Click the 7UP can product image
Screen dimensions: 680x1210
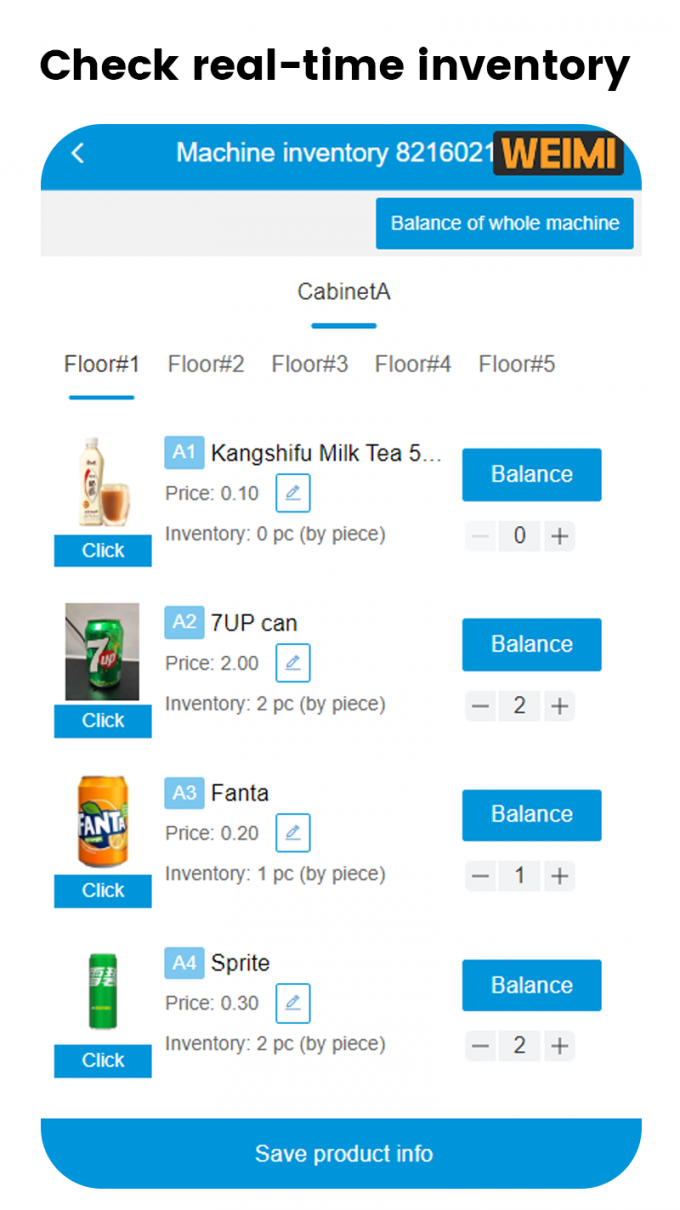(x=102, y=652)
